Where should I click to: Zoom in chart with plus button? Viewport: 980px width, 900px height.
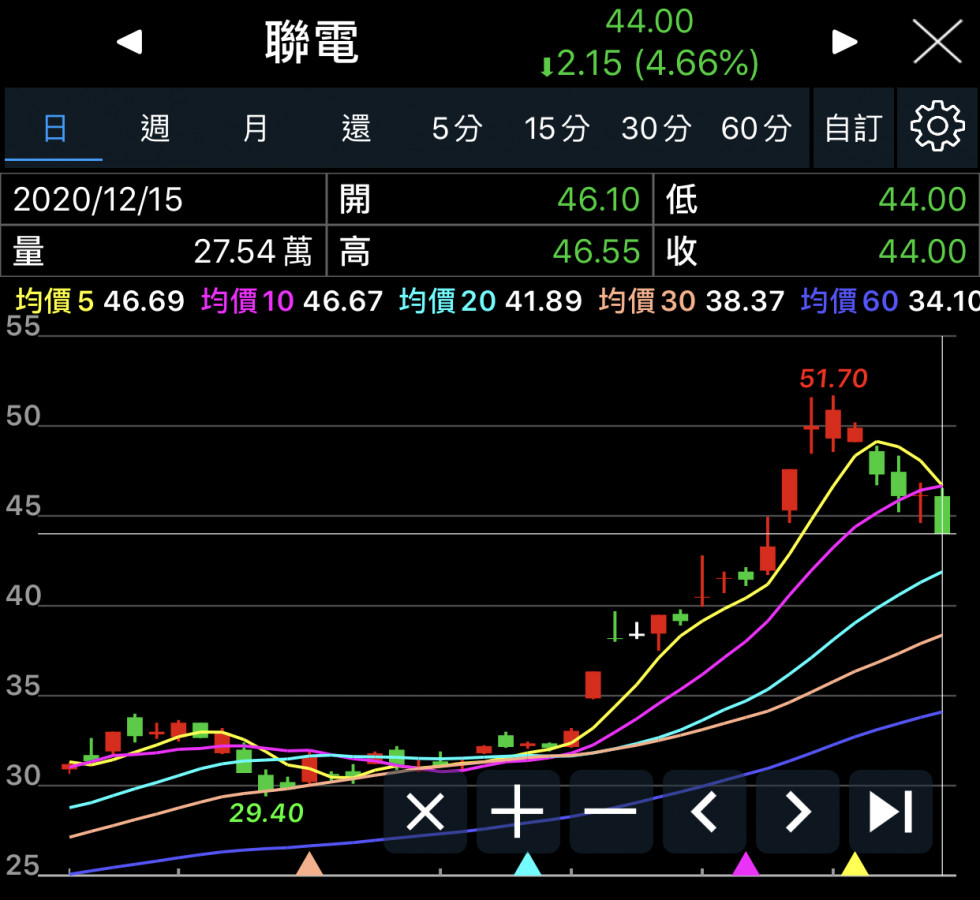518,812
